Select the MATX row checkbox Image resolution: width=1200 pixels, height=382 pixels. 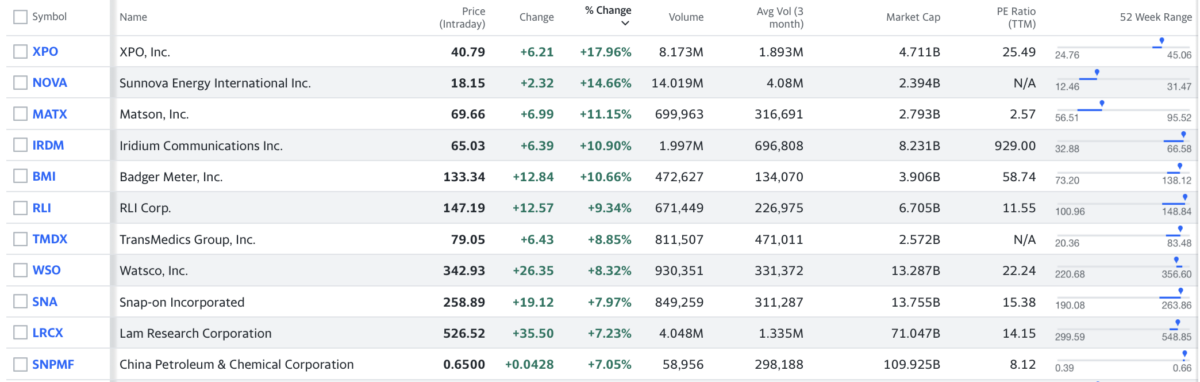click(20, 114)
